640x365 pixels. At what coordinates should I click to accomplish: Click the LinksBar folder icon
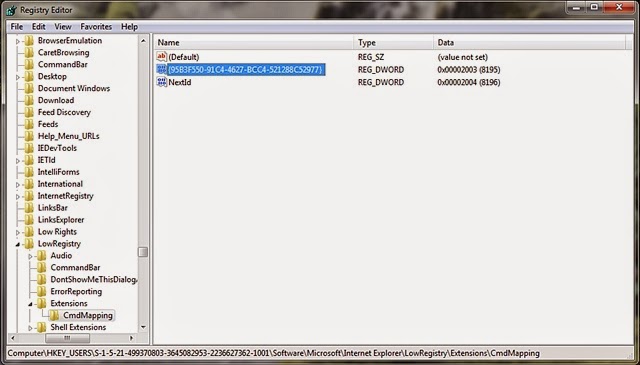click(29, 207)
